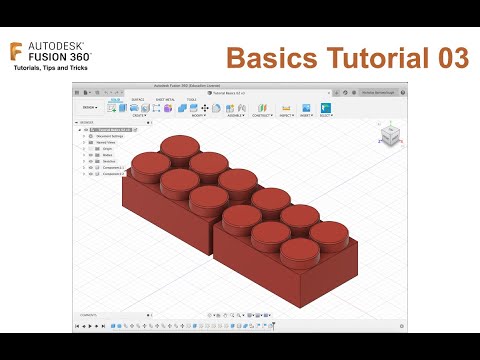Open the Design workspace dropdown
Image resolution: width=480 pixels, height=360 pixels.
(90, 108)
